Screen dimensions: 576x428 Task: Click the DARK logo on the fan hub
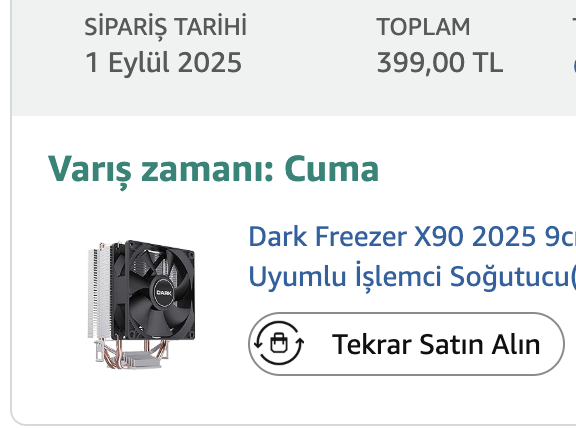click(x=164, y=292)
